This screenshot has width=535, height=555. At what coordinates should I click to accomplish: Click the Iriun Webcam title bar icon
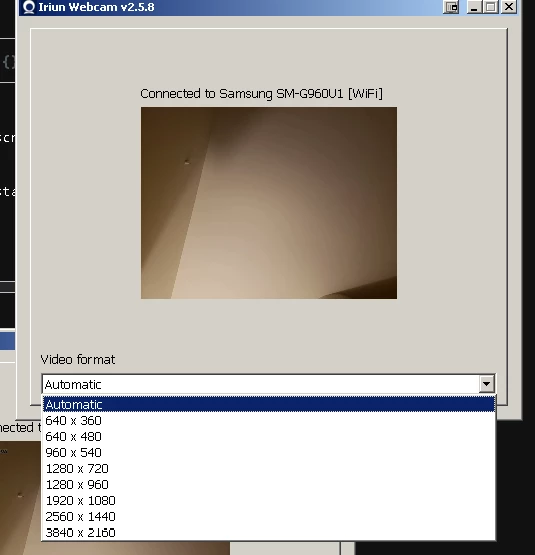point(28,7)
